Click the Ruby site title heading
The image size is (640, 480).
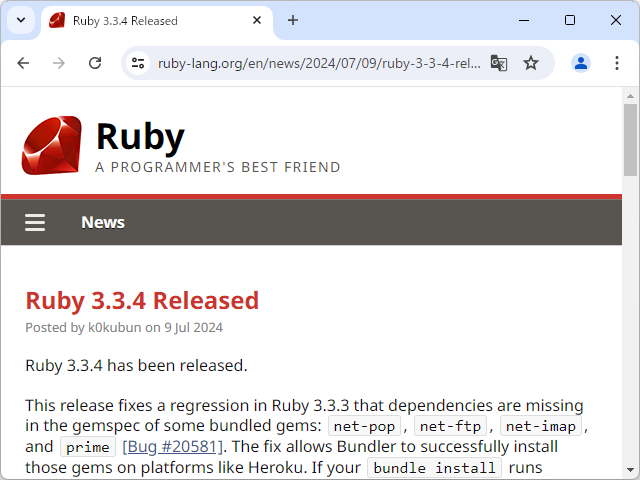pos(140,137)
